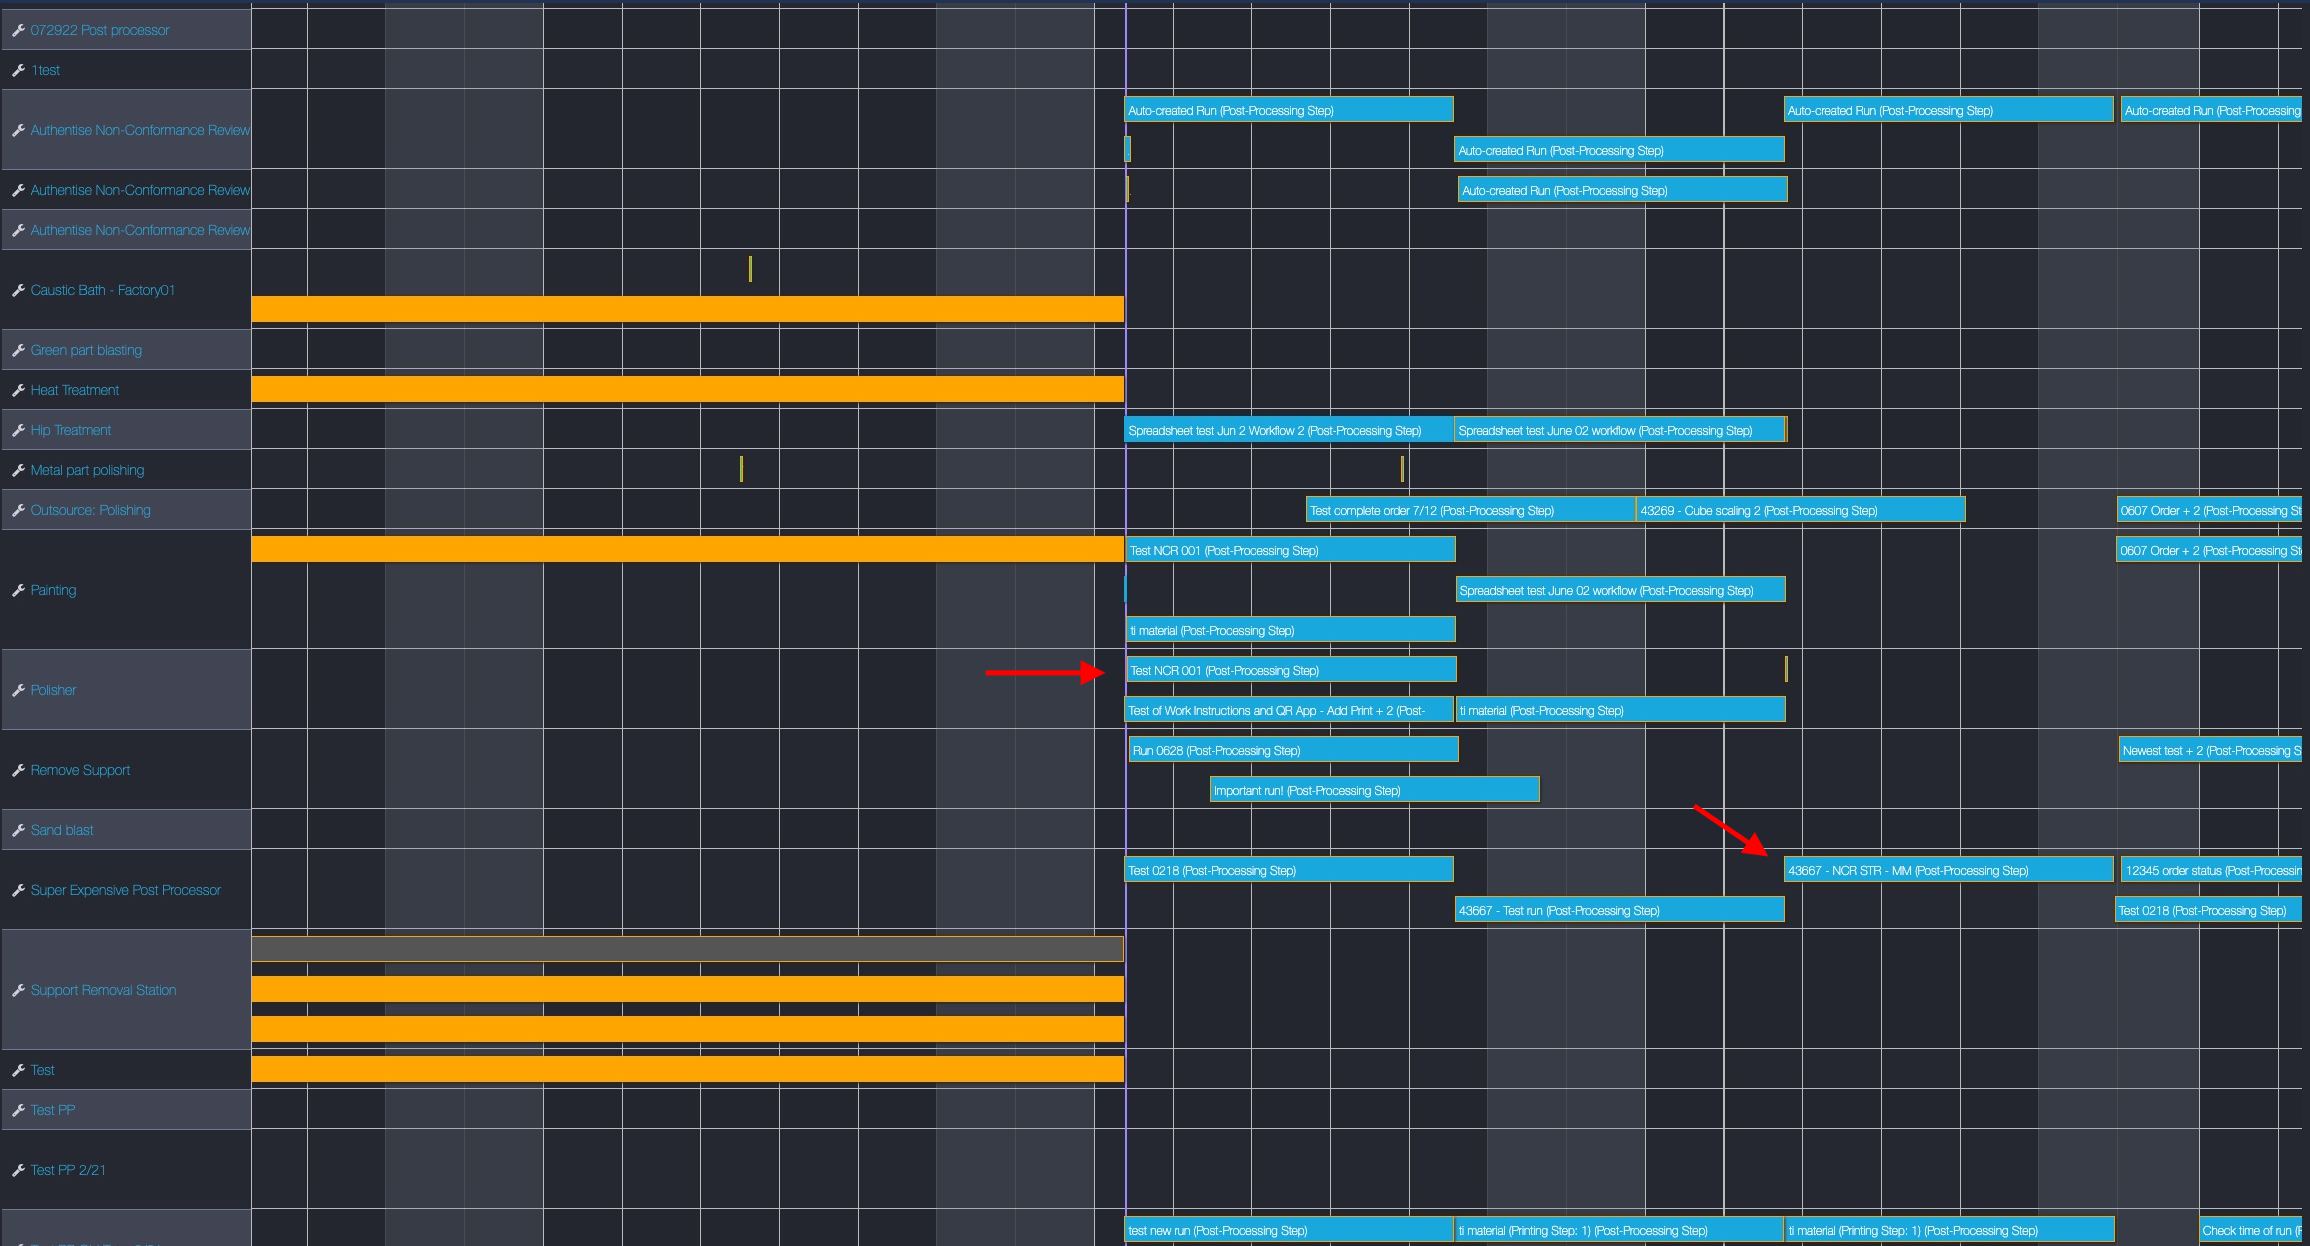2310x1246 pixels.
Task: Select Test NCR 001 run in Polisher row
Action: [x=1290, y=670]
